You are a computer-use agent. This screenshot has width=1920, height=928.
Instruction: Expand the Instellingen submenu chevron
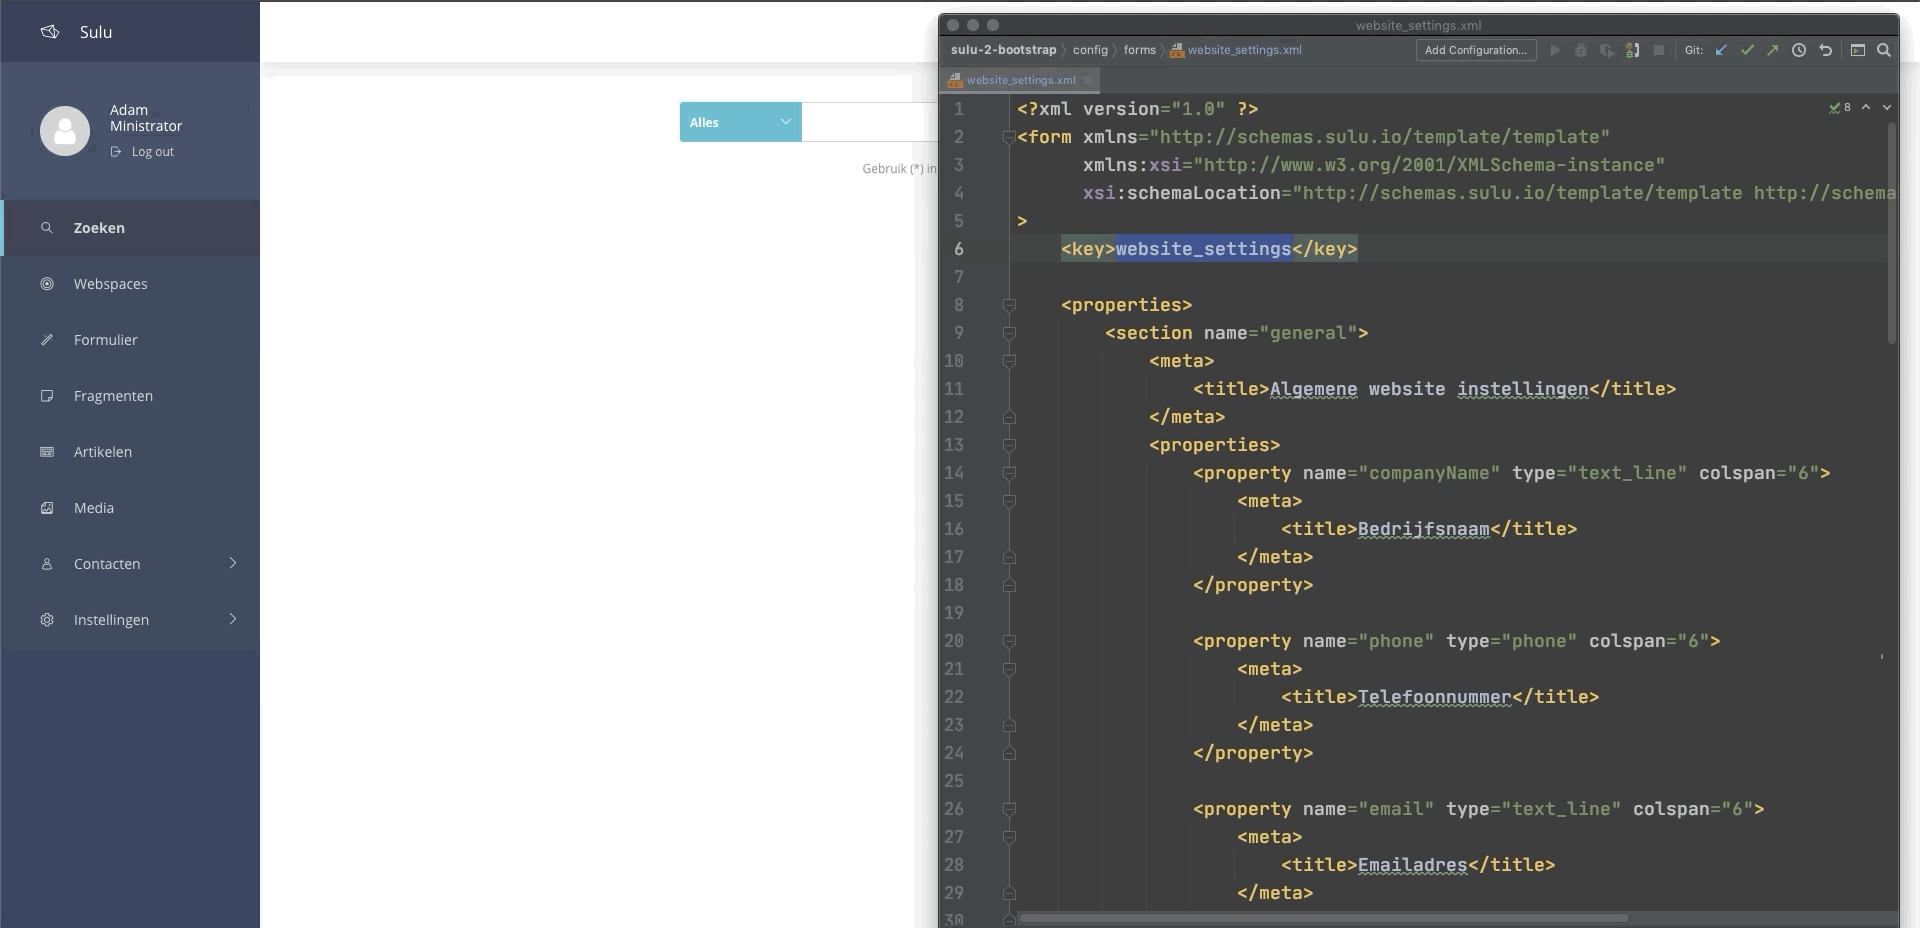[x=233, y=619]
